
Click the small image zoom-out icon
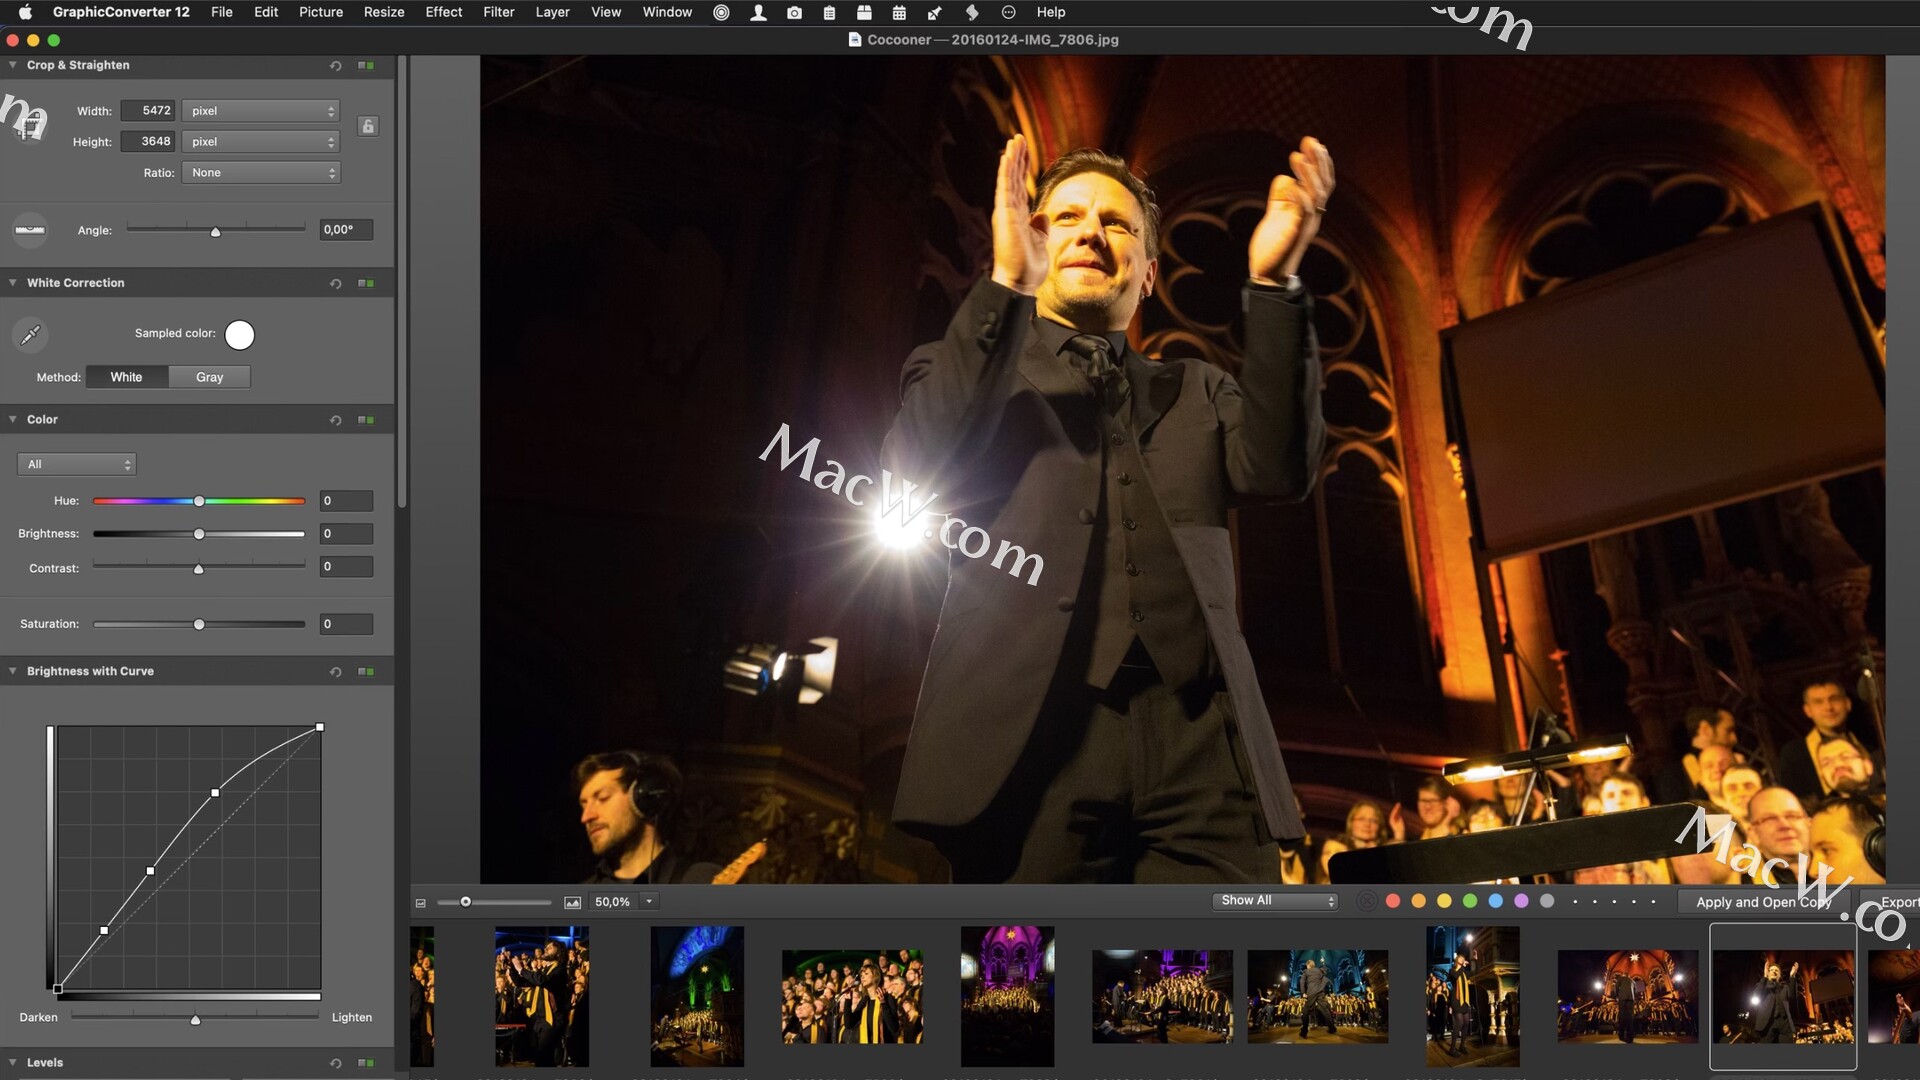[x=421, y=903]
